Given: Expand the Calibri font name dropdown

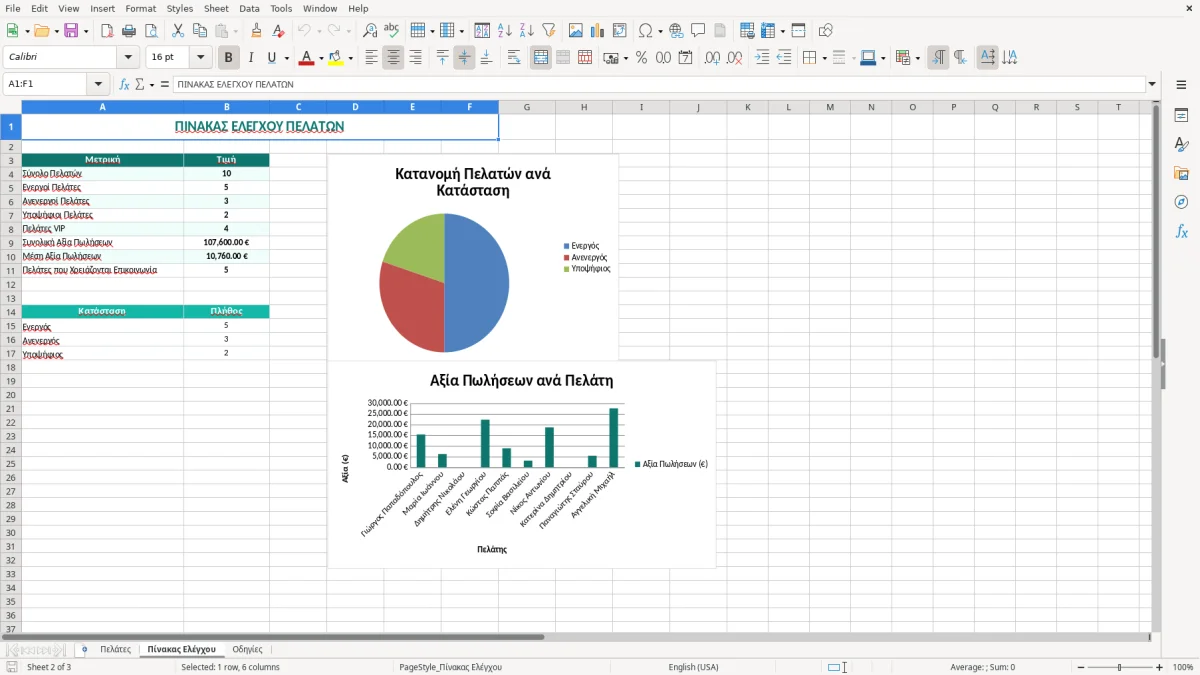Looking at the screenshot, I should 128,58.
